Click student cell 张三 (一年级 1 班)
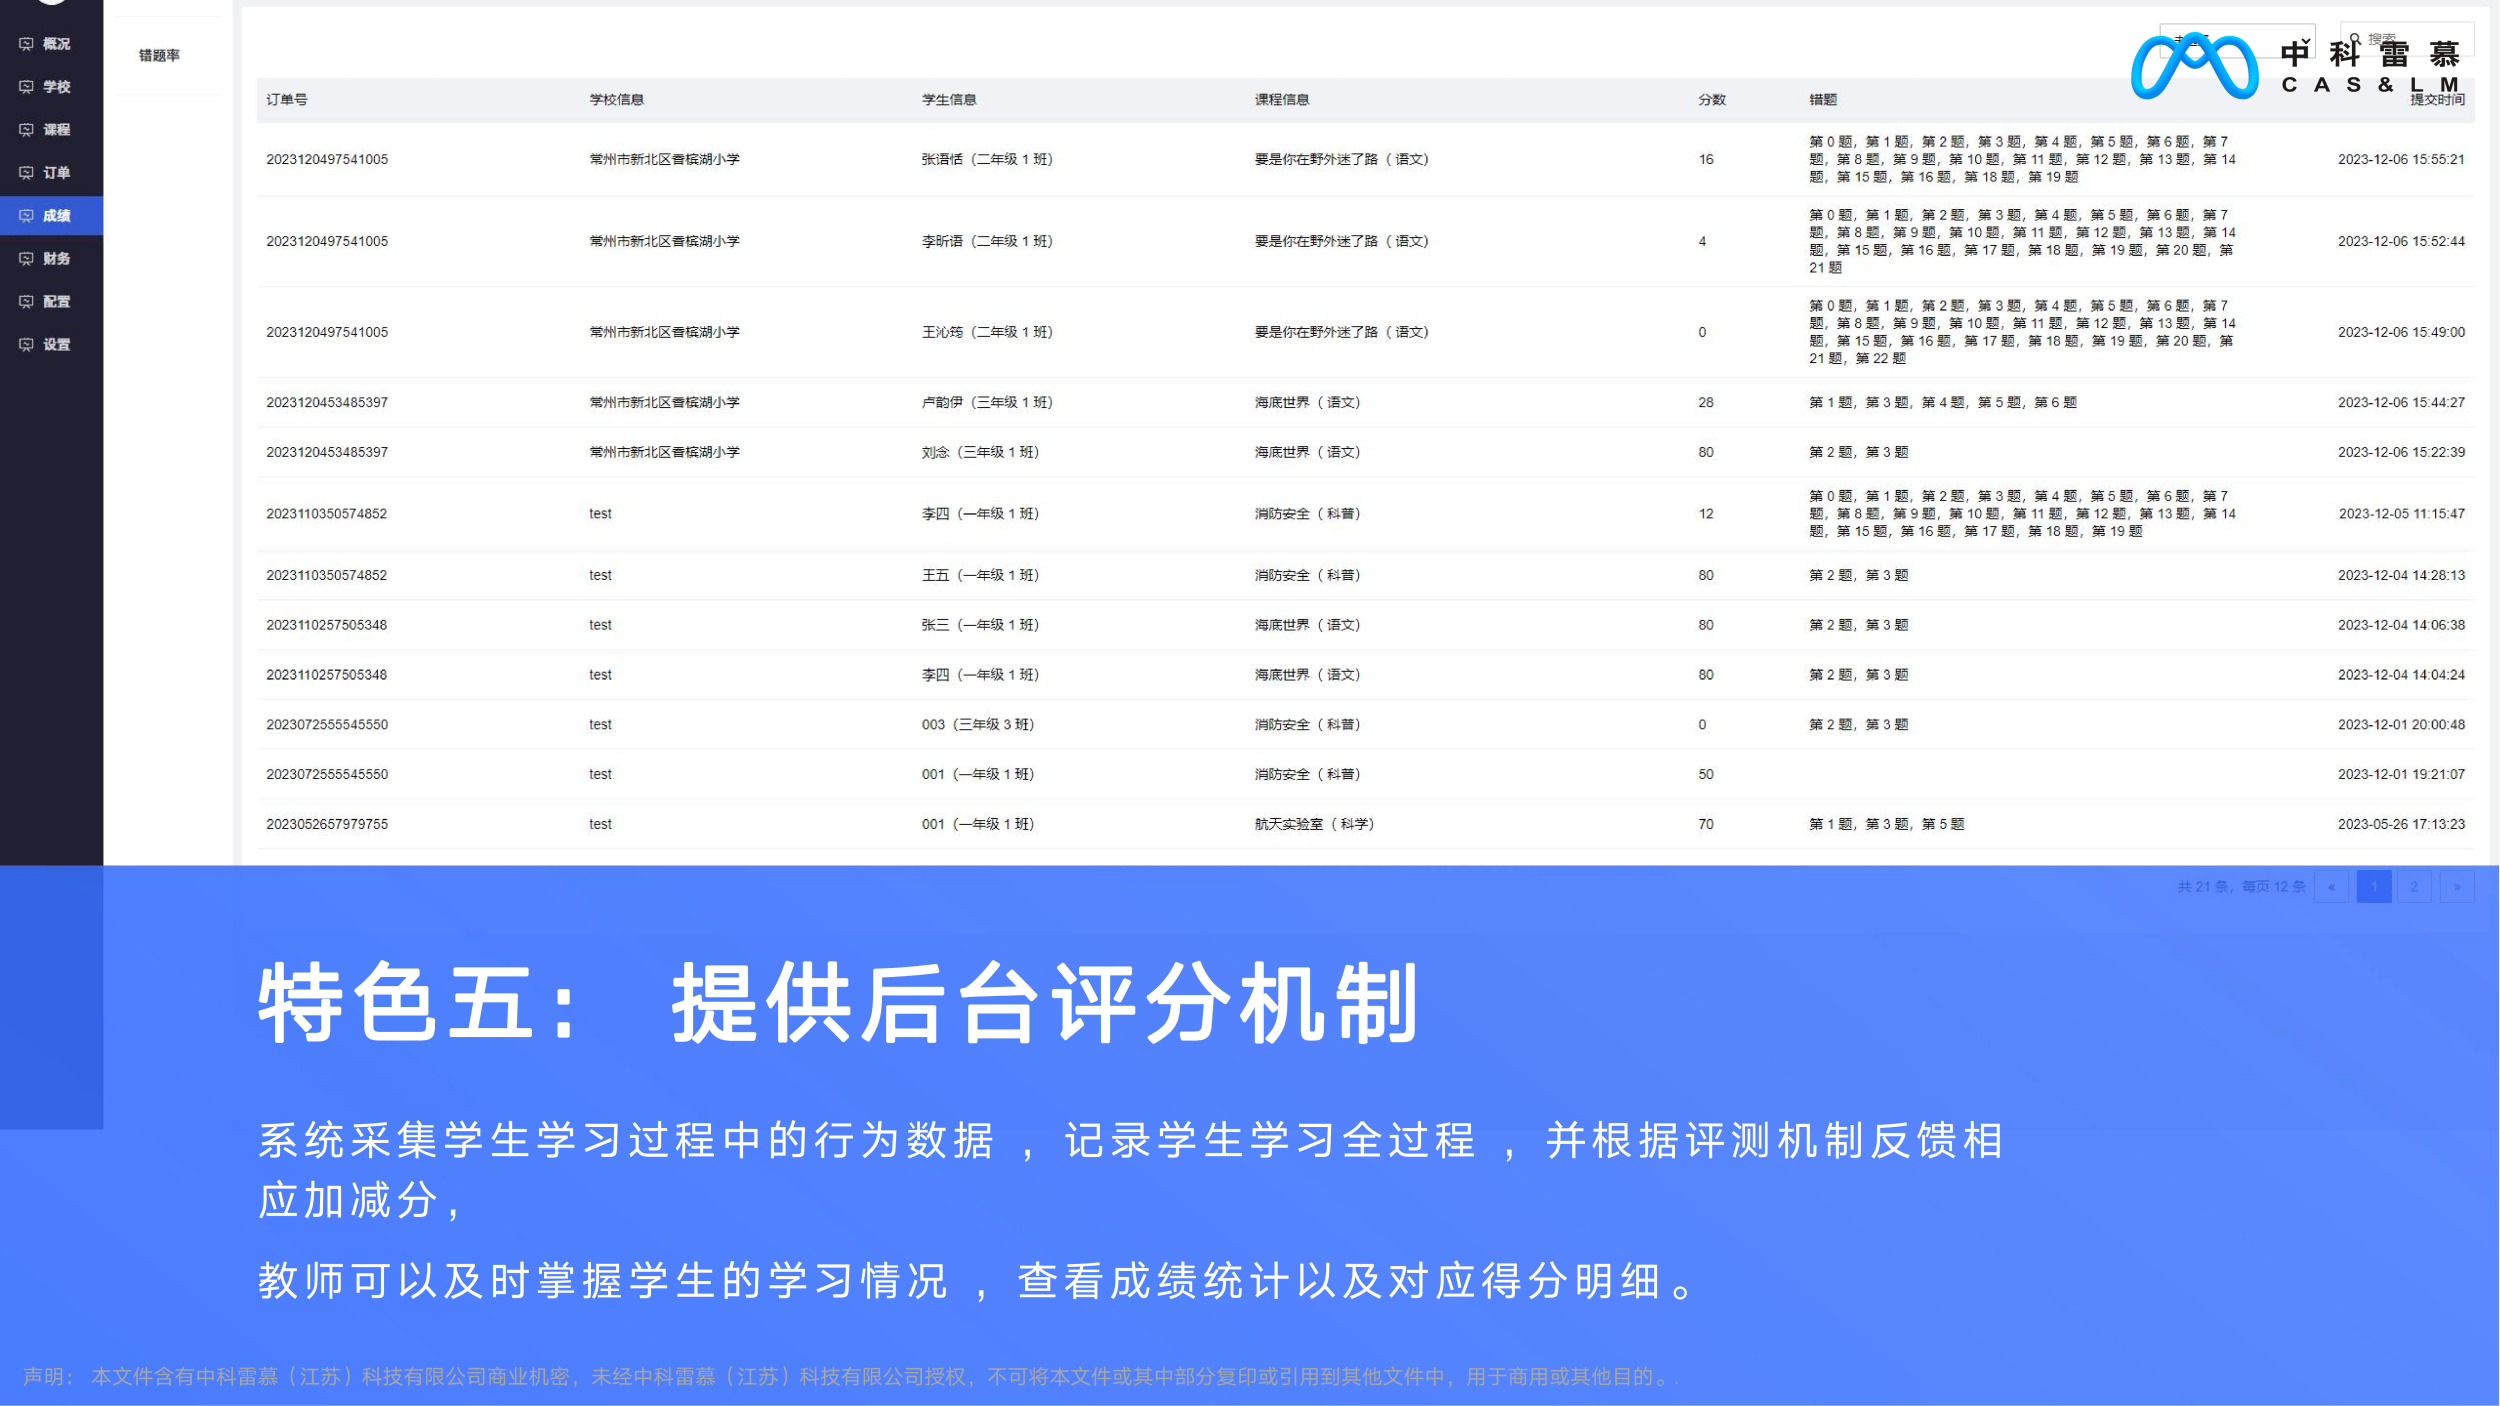 980,626
